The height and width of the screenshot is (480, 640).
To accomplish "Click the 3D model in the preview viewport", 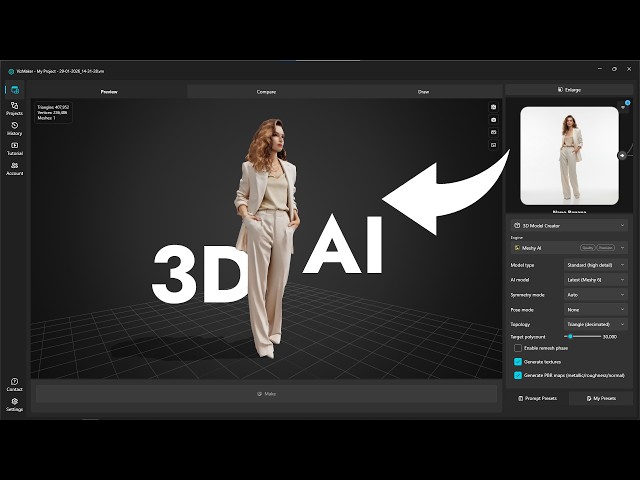I will click(x=267, y=239).
